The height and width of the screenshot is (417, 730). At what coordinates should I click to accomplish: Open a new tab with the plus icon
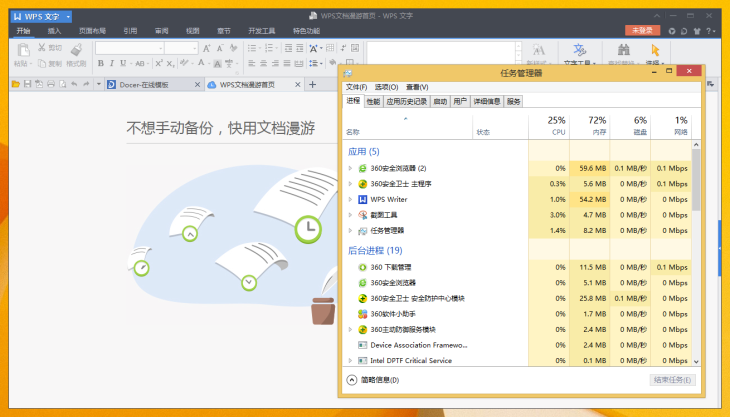click(x=312, y=84)
